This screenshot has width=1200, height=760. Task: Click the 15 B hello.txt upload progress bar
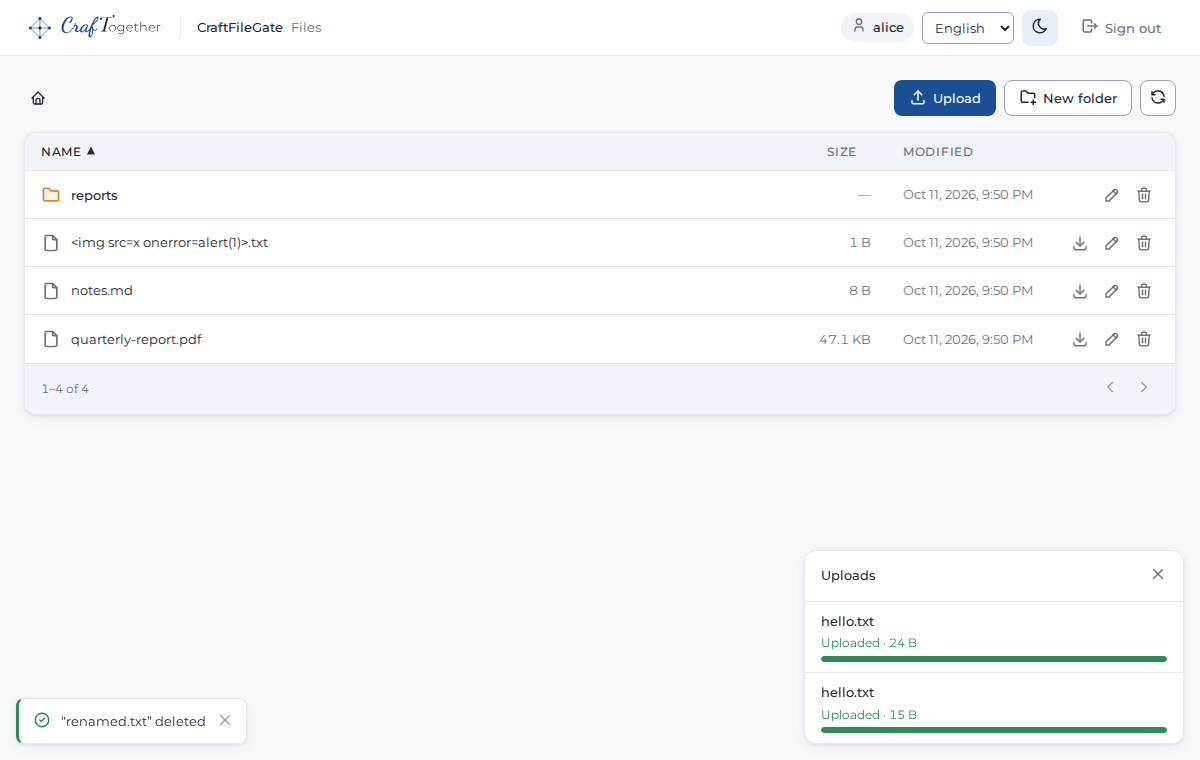(x=994, y=730)
